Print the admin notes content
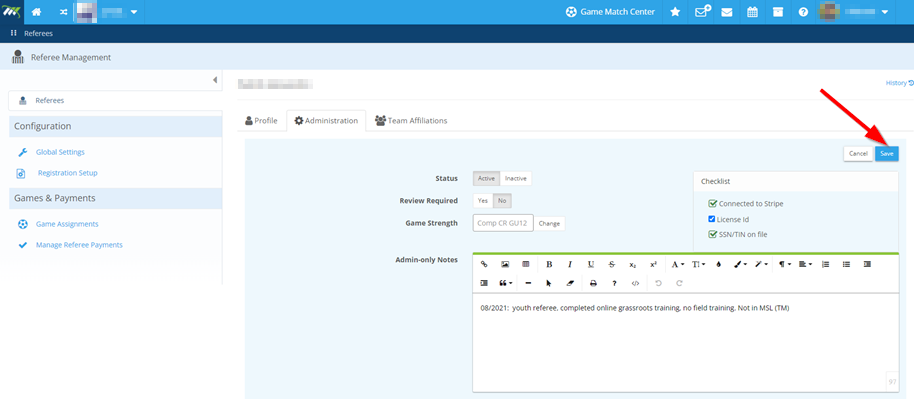 (x=593, y=283)
